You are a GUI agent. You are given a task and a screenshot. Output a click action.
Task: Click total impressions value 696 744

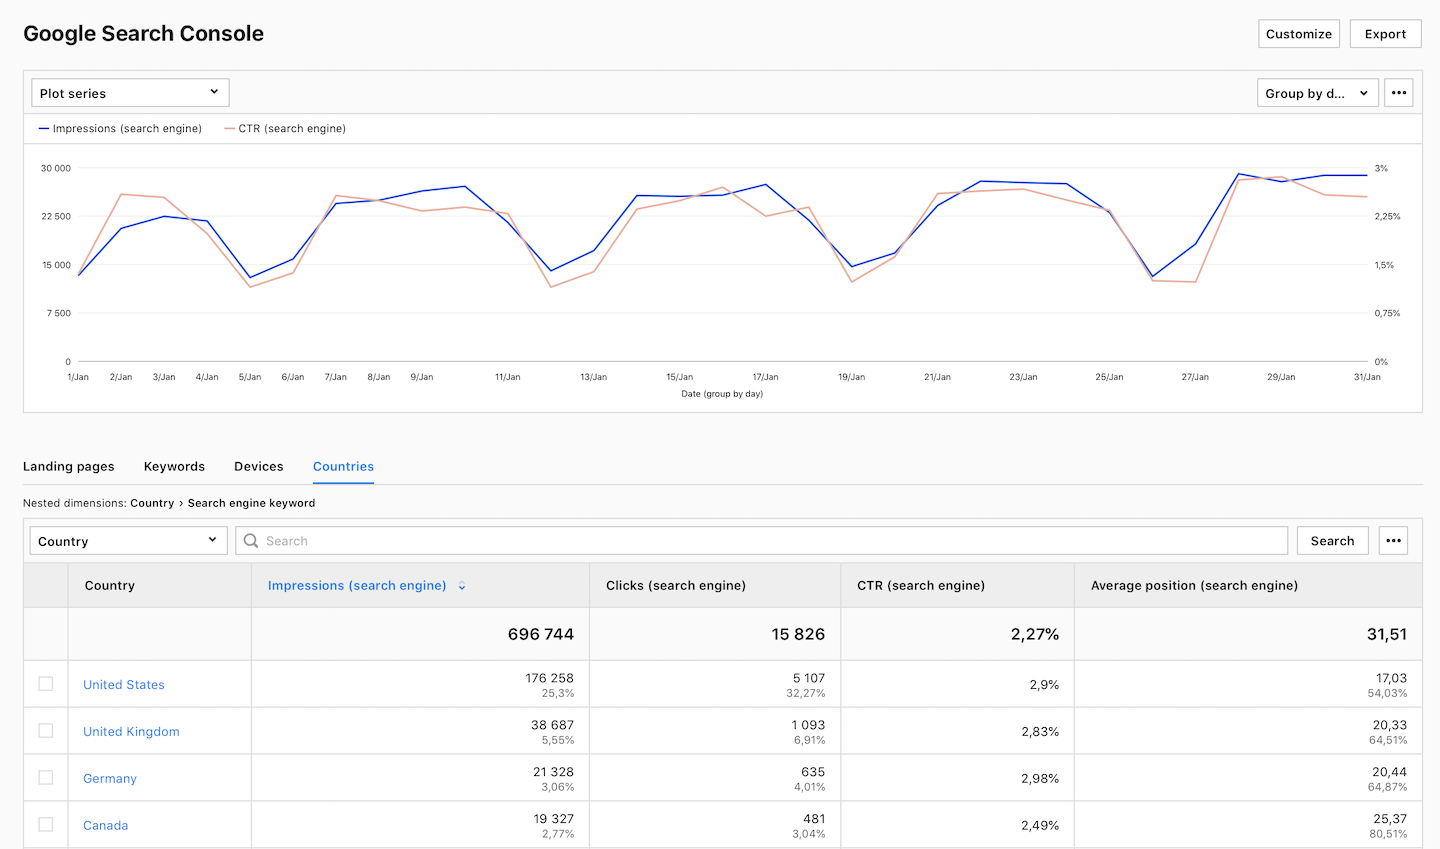click(541, 634)
